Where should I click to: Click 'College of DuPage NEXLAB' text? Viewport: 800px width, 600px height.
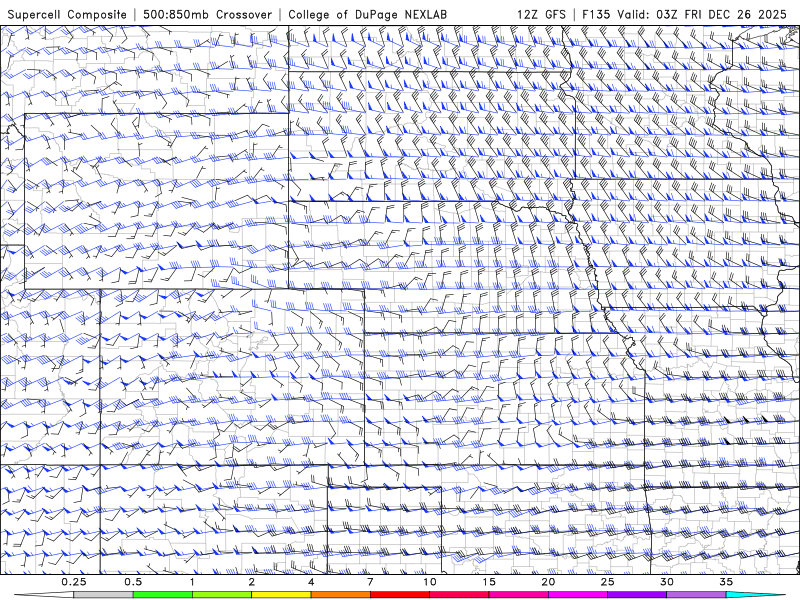tap(367, 15)
